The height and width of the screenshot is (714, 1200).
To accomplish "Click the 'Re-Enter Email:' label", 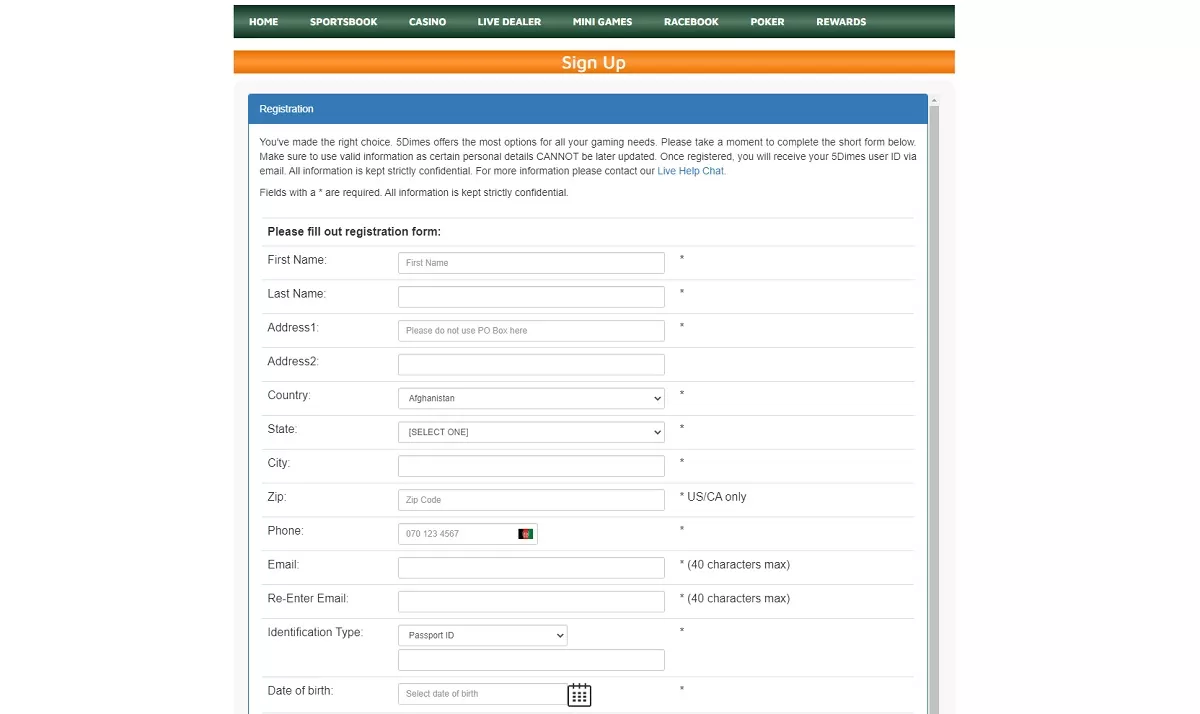I will tap(308, 599).
